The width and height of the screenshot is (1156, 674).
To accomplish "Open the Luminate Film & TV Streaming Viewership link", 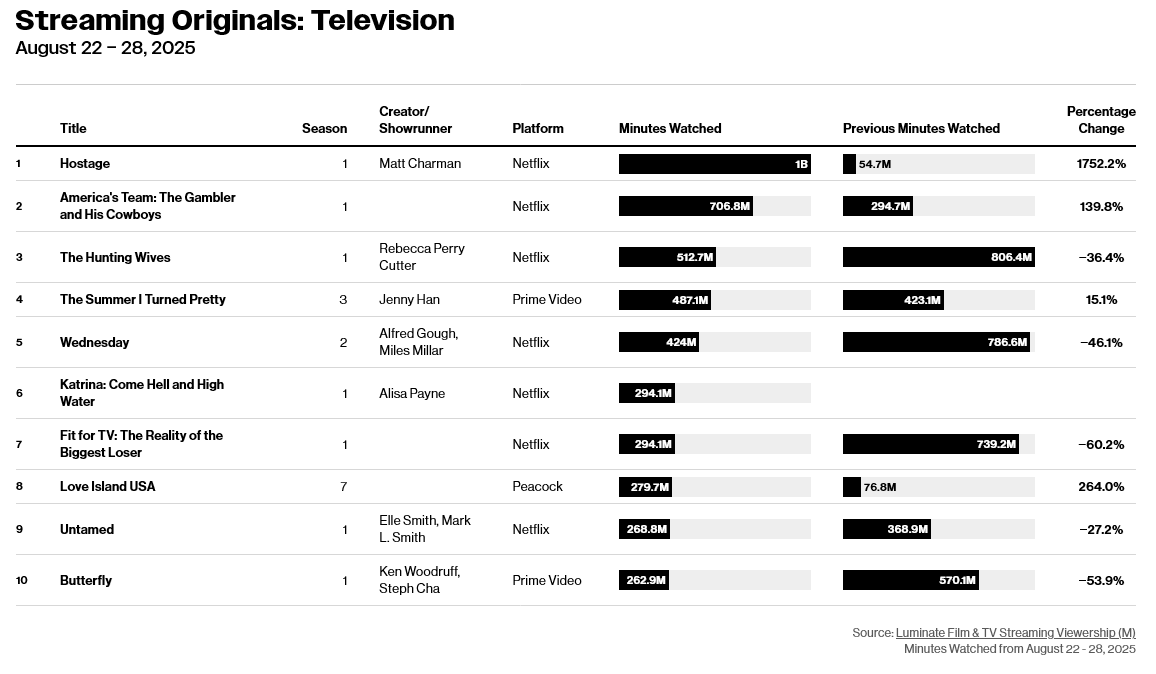I will 1015,633.
